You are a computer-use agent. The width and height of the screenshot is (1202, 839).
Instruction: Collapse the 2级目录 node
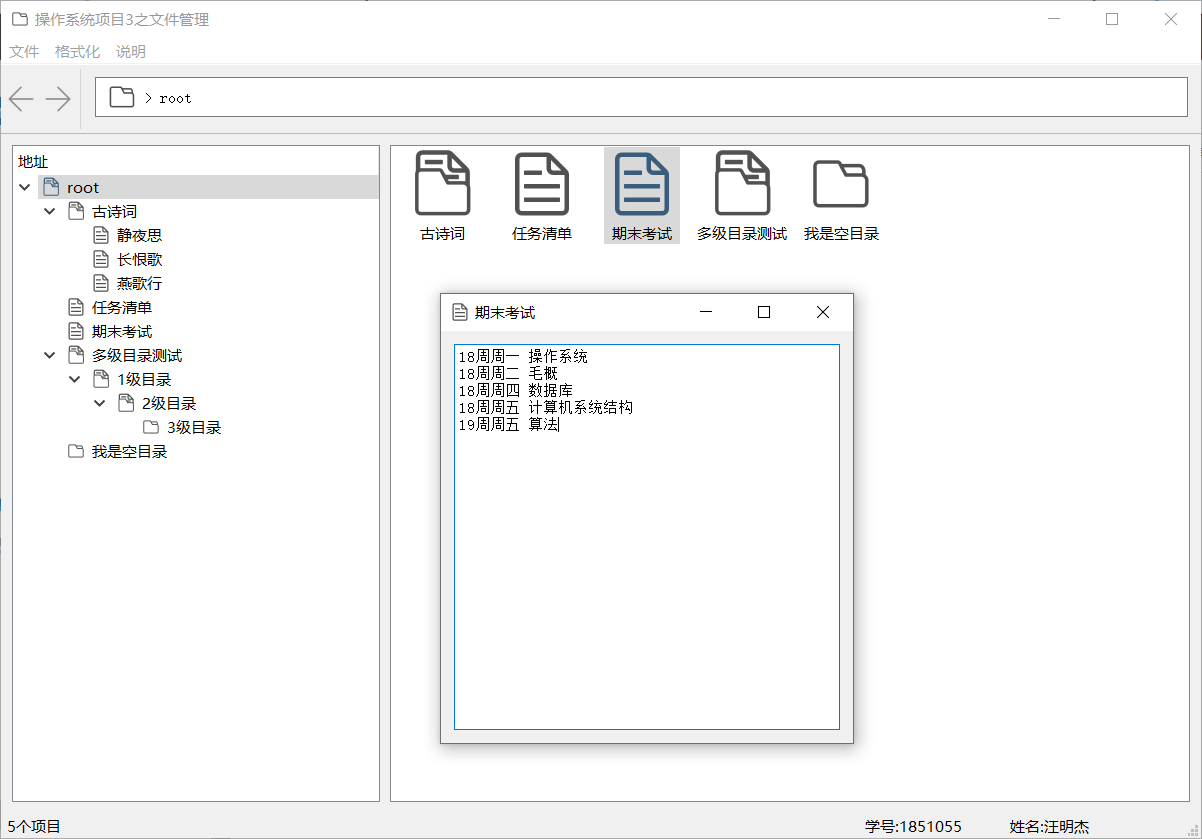99,403
